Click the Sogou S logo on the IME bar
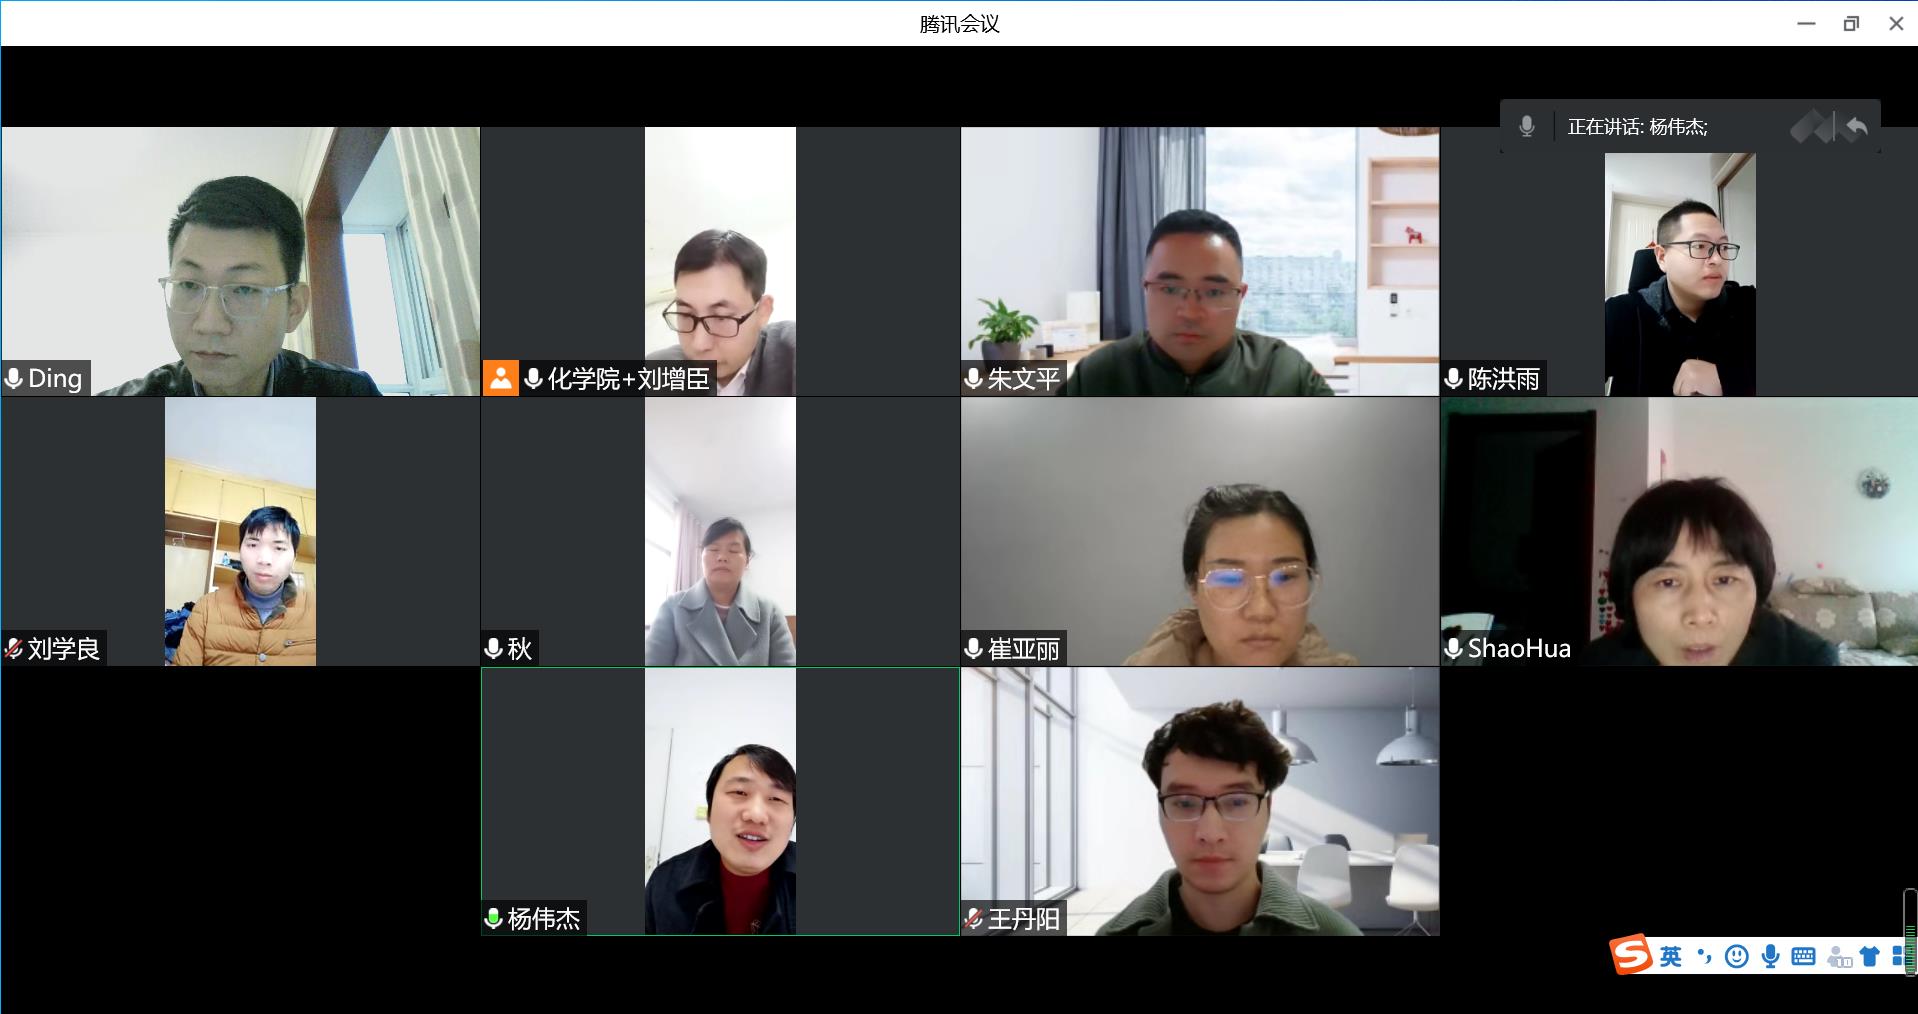Screen dimensions: 1918x1014 [1631, 955]
